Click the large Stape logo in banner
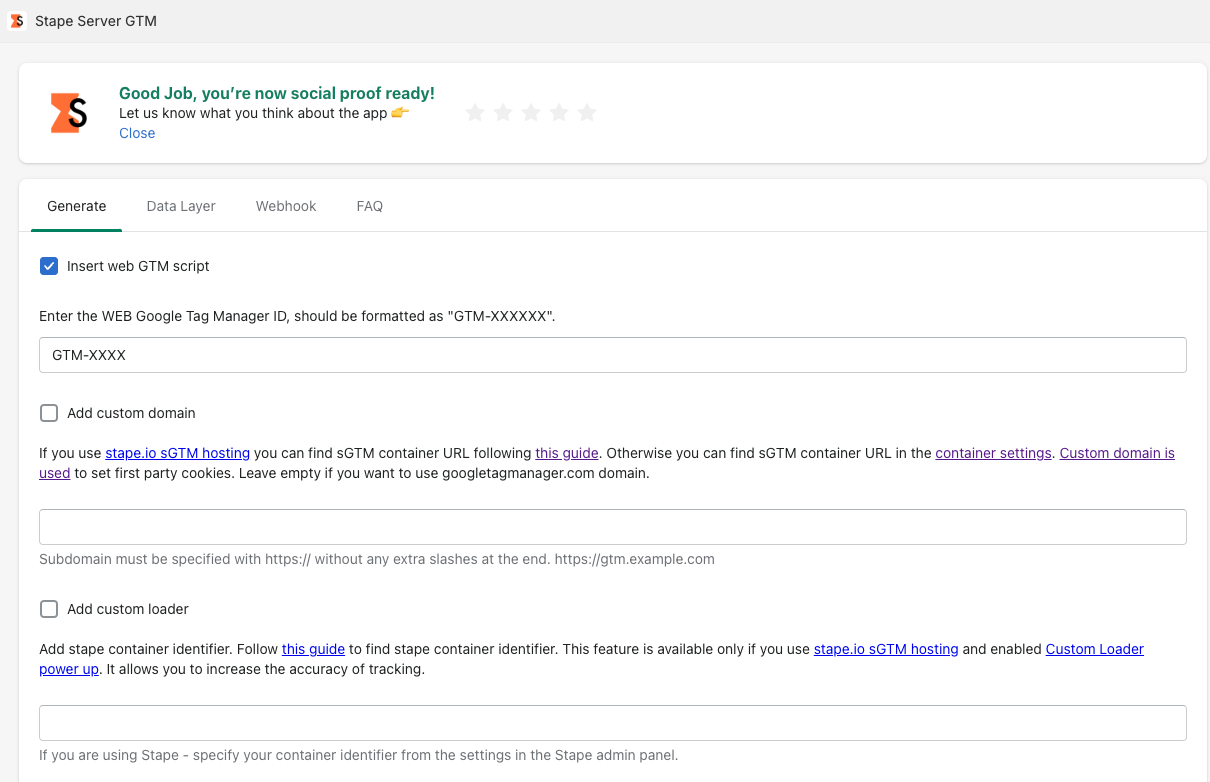This screenshot has height=782, width=1210. (x=69, y=113)
